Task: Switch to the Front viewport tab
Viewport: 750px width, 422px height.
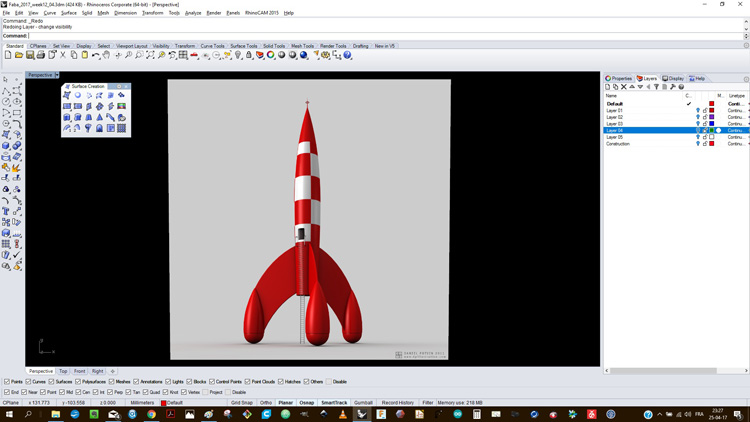Action: 79,371
